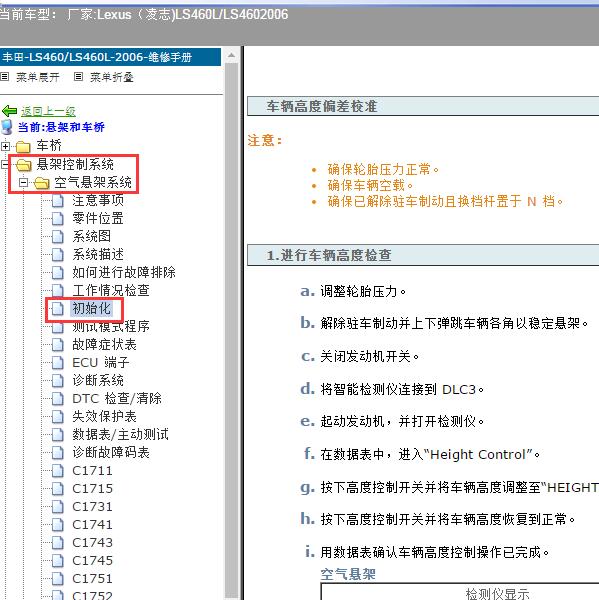
Task: Click the document icon beside 注意事项
Action: pyautogui.click(x=58, y=201)
